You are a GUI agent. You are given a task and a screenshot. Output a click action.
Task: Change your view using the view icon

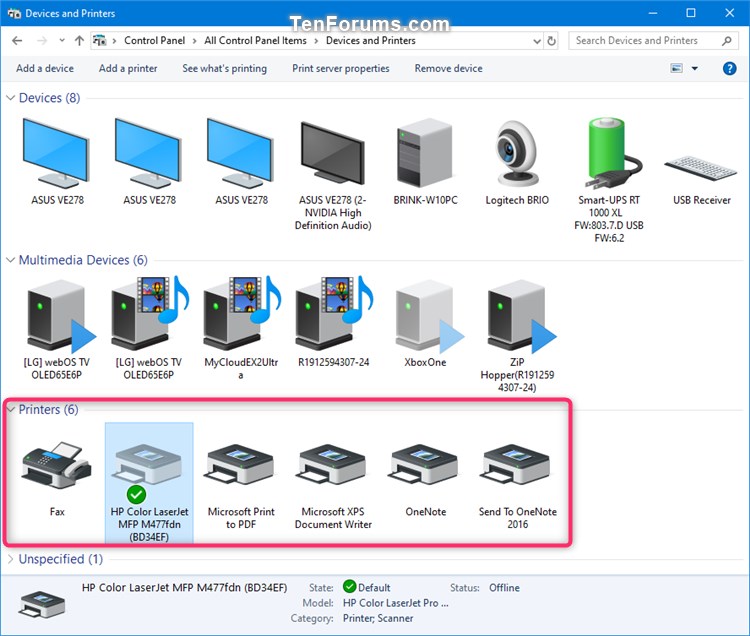coord(676,68)
